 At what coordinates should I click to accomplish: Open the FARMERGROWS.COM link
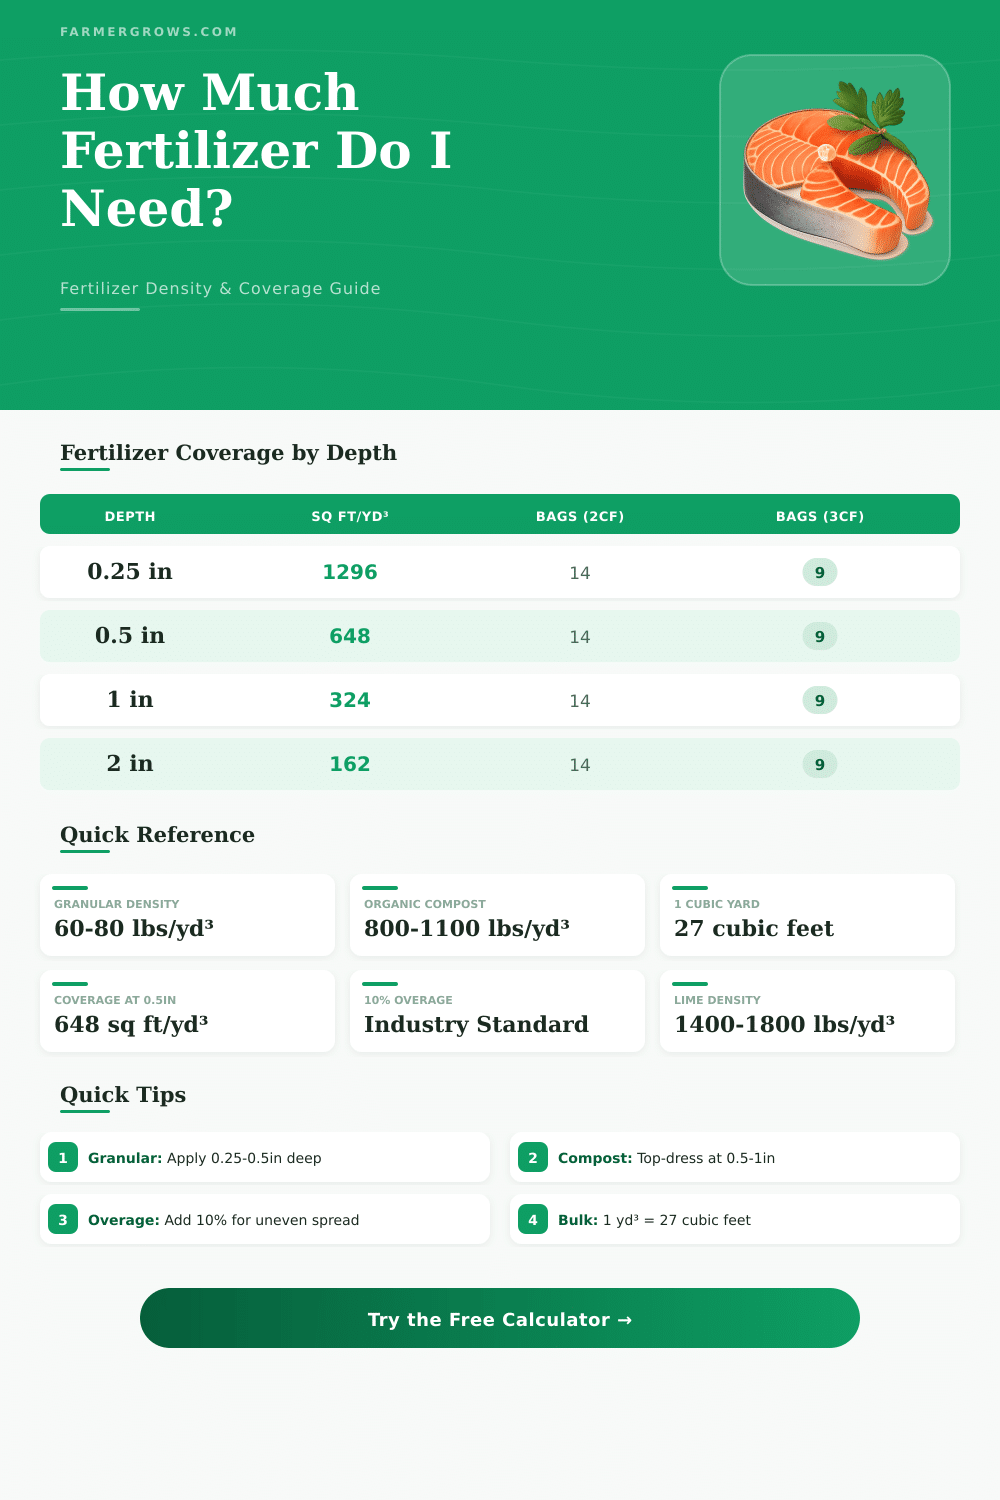pyautogui.click(x=148, y=31)
